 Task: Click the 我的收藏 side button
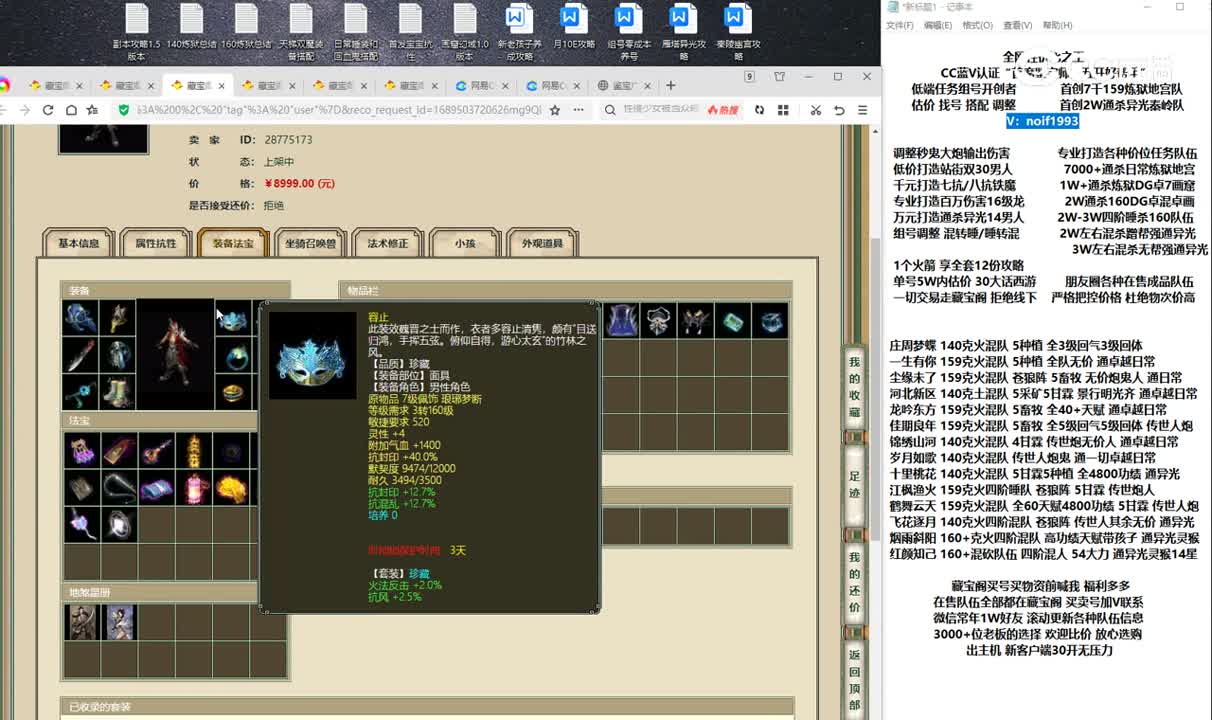[854, 386]
